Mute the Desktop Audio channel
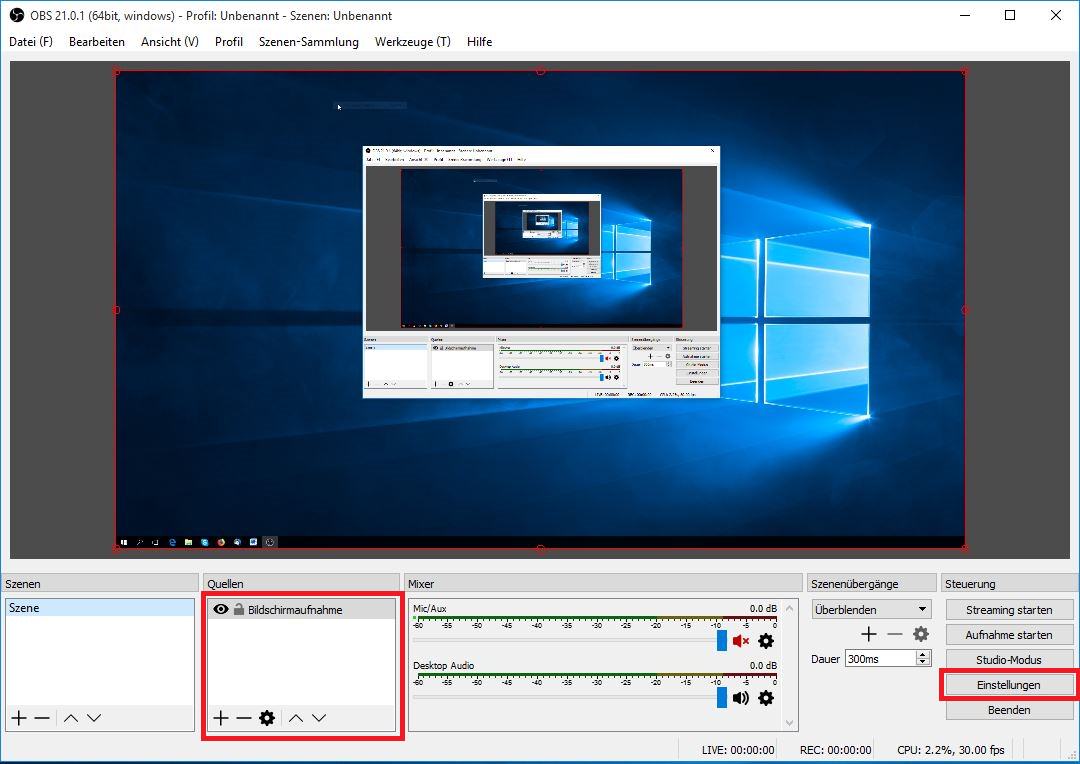Image resolution: width=1080 pixels, height=764 pixels. [x=740, y=698]
